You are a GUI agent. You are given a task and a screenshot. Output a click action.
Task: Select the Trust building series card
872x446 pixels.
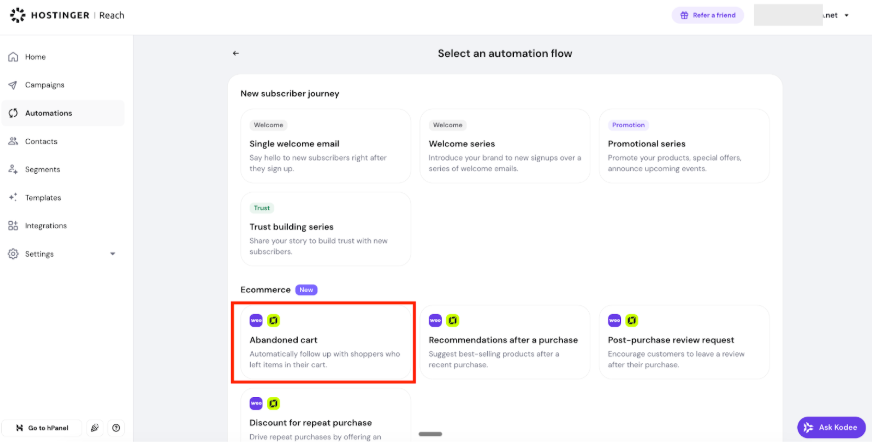(325, 229)
